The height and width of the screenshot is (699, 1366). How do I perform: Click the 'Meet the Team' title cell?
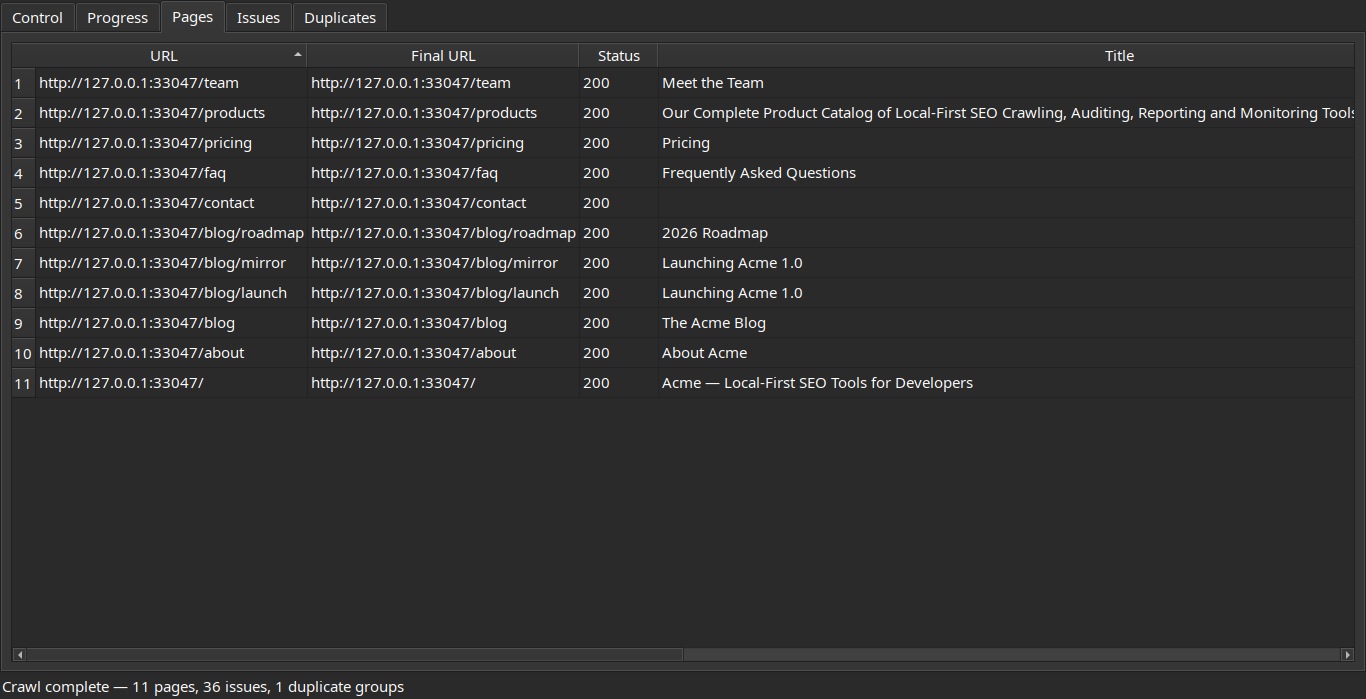(1006, 83)
